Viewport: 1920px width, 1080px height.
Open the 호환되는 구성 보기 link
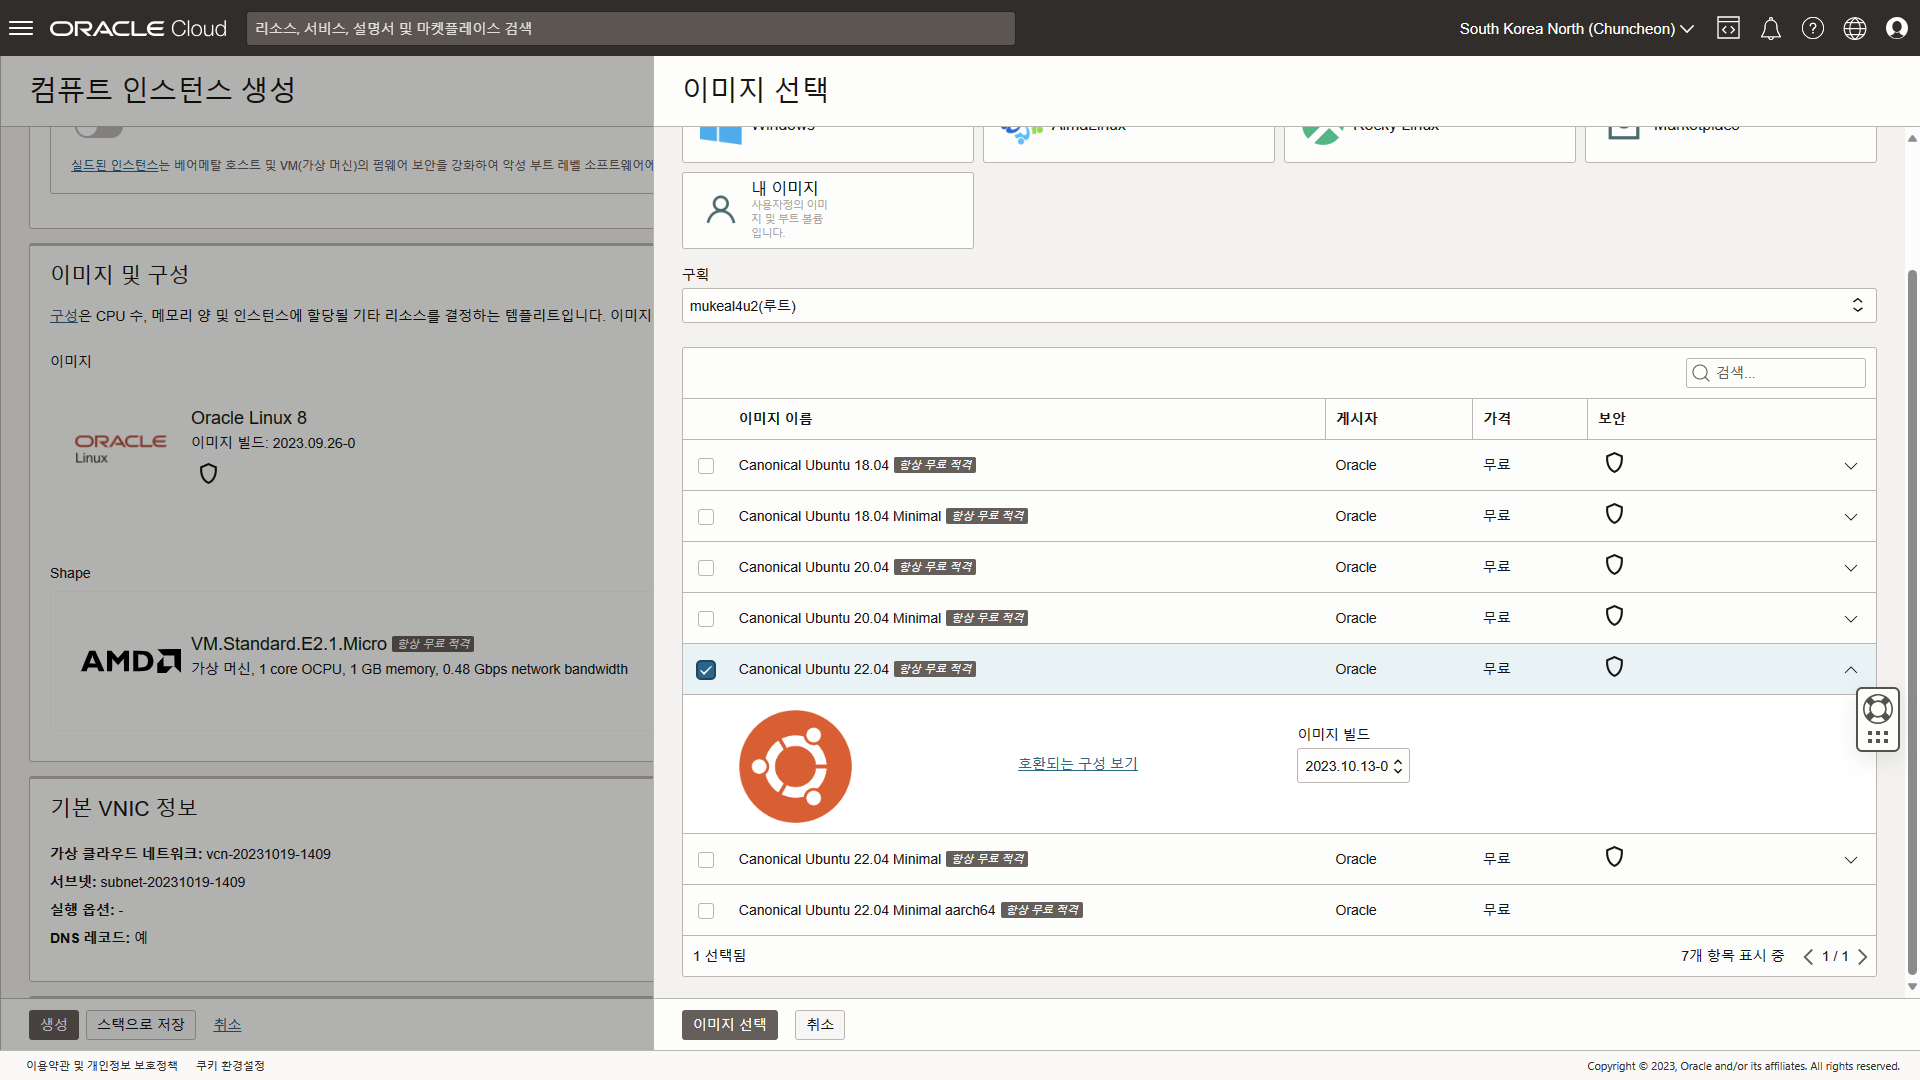coord(1077,764)
